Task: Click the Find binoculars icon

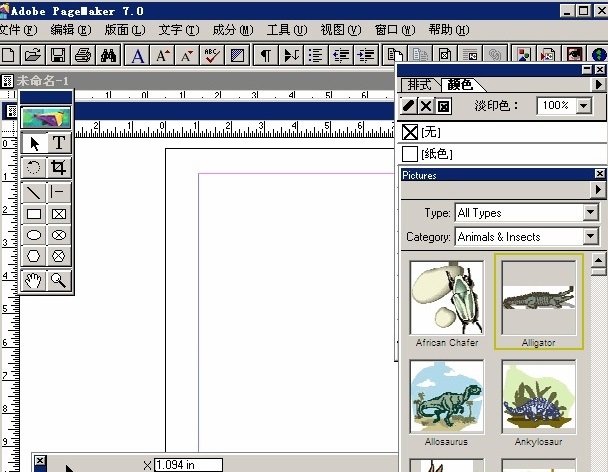Action: tap(110, 55)
